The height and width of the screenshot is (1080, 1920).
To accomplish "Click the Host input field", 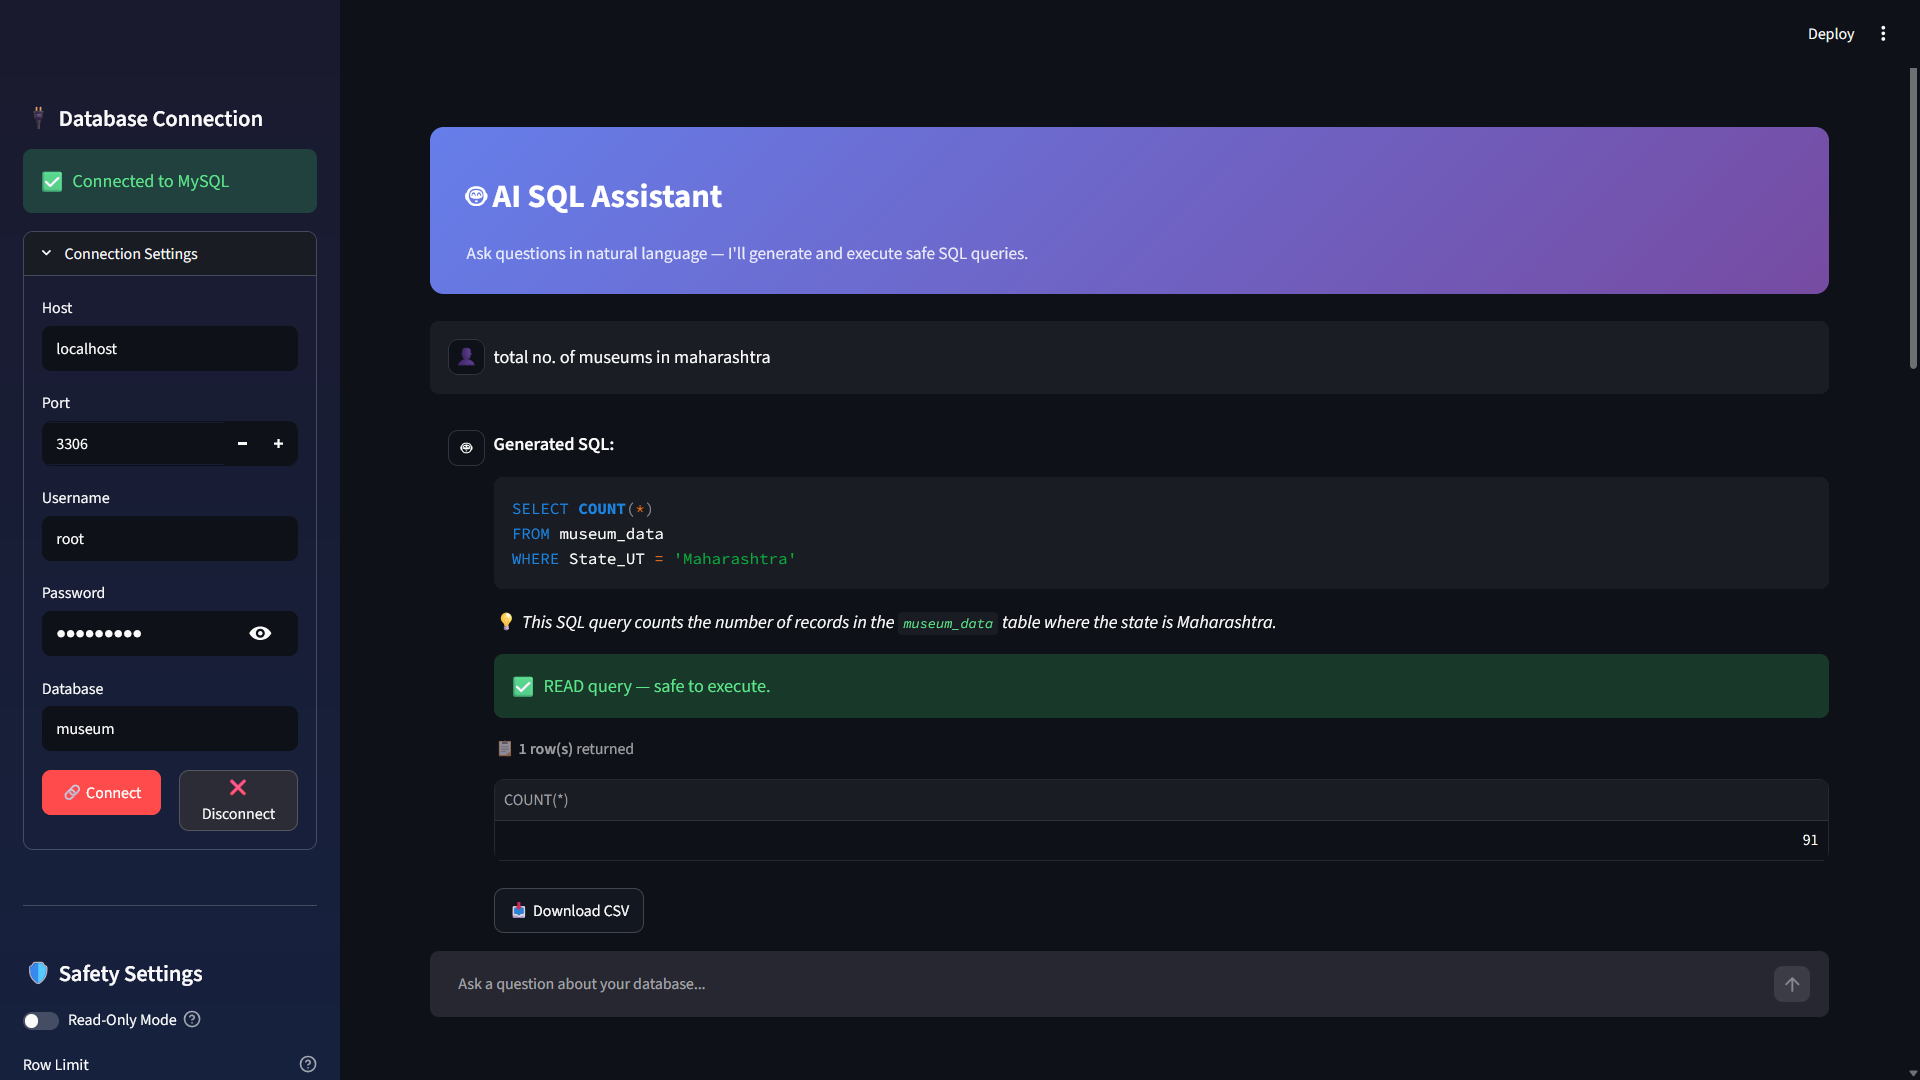I will [170, 349].
